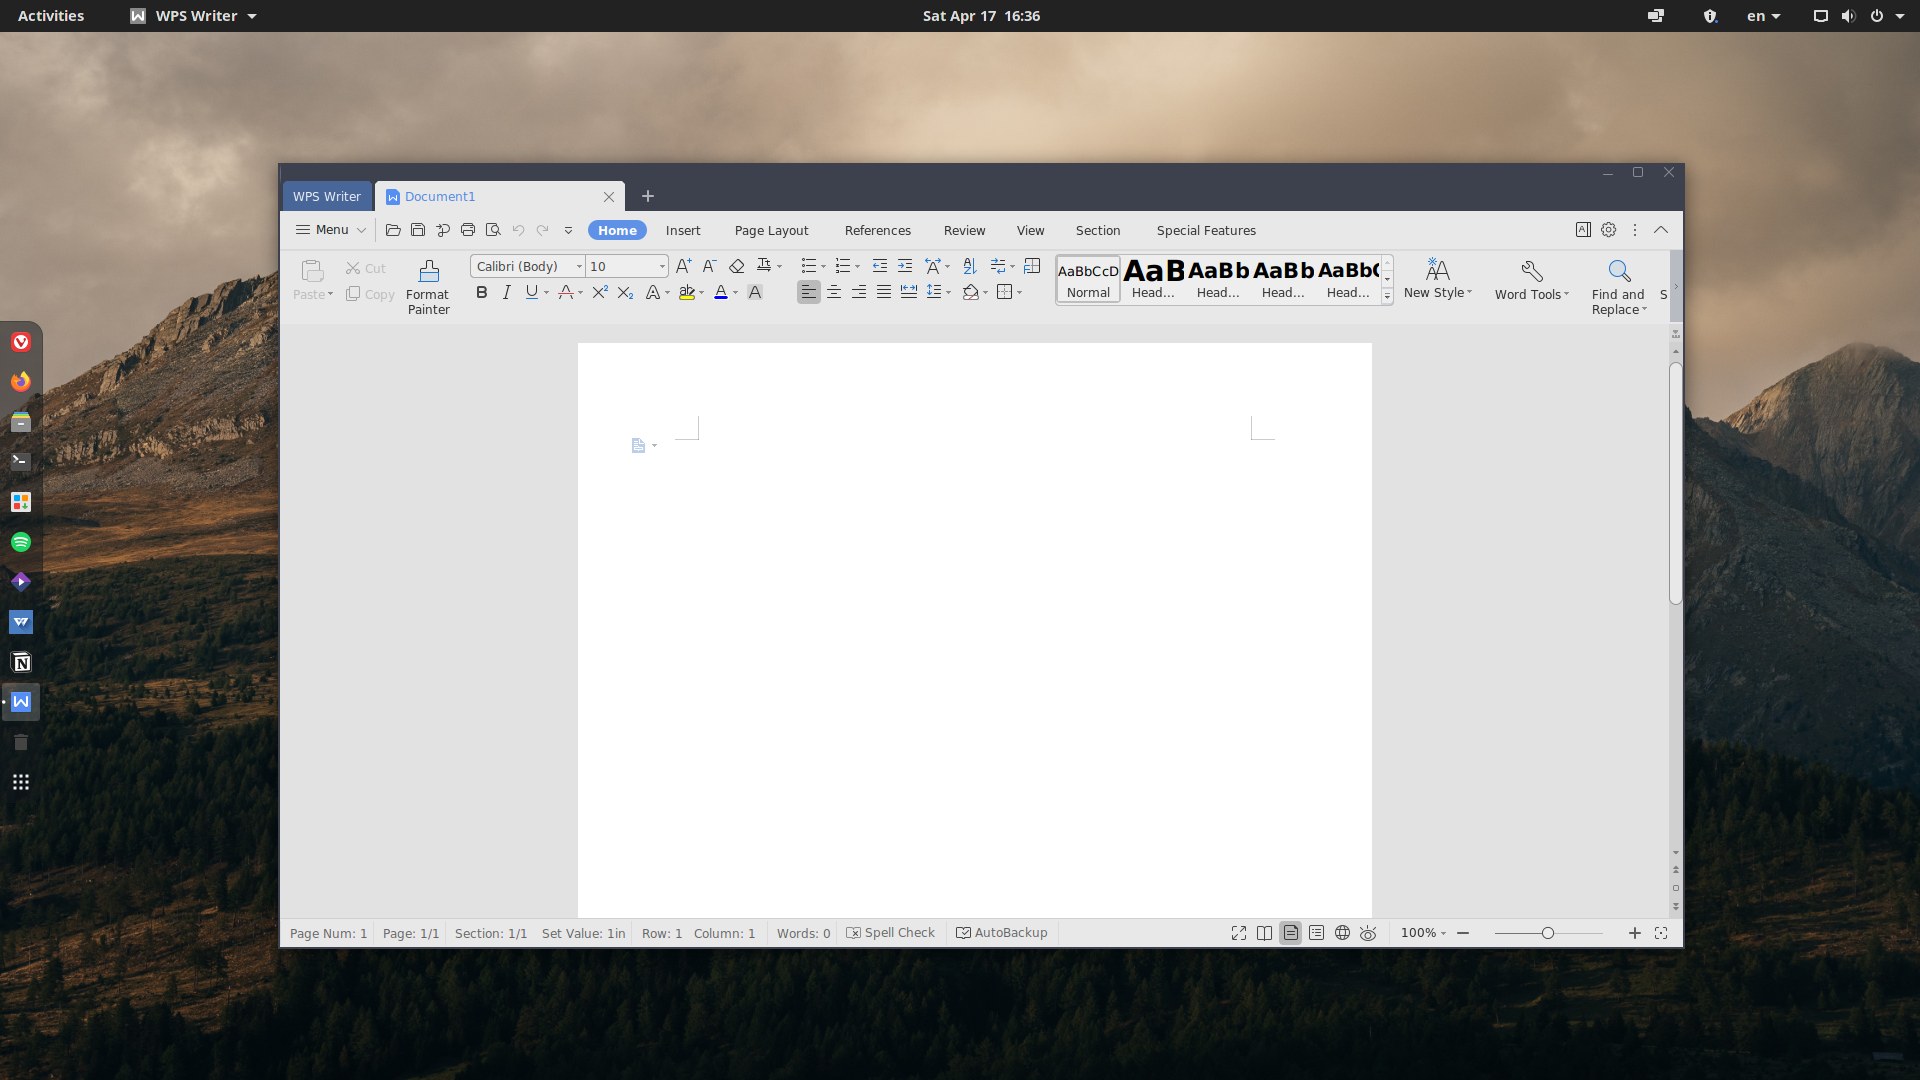Screen dimensions: 1920x1080
Task: Click the Clear Formatting eraser icon
Action: coord(737,266)
